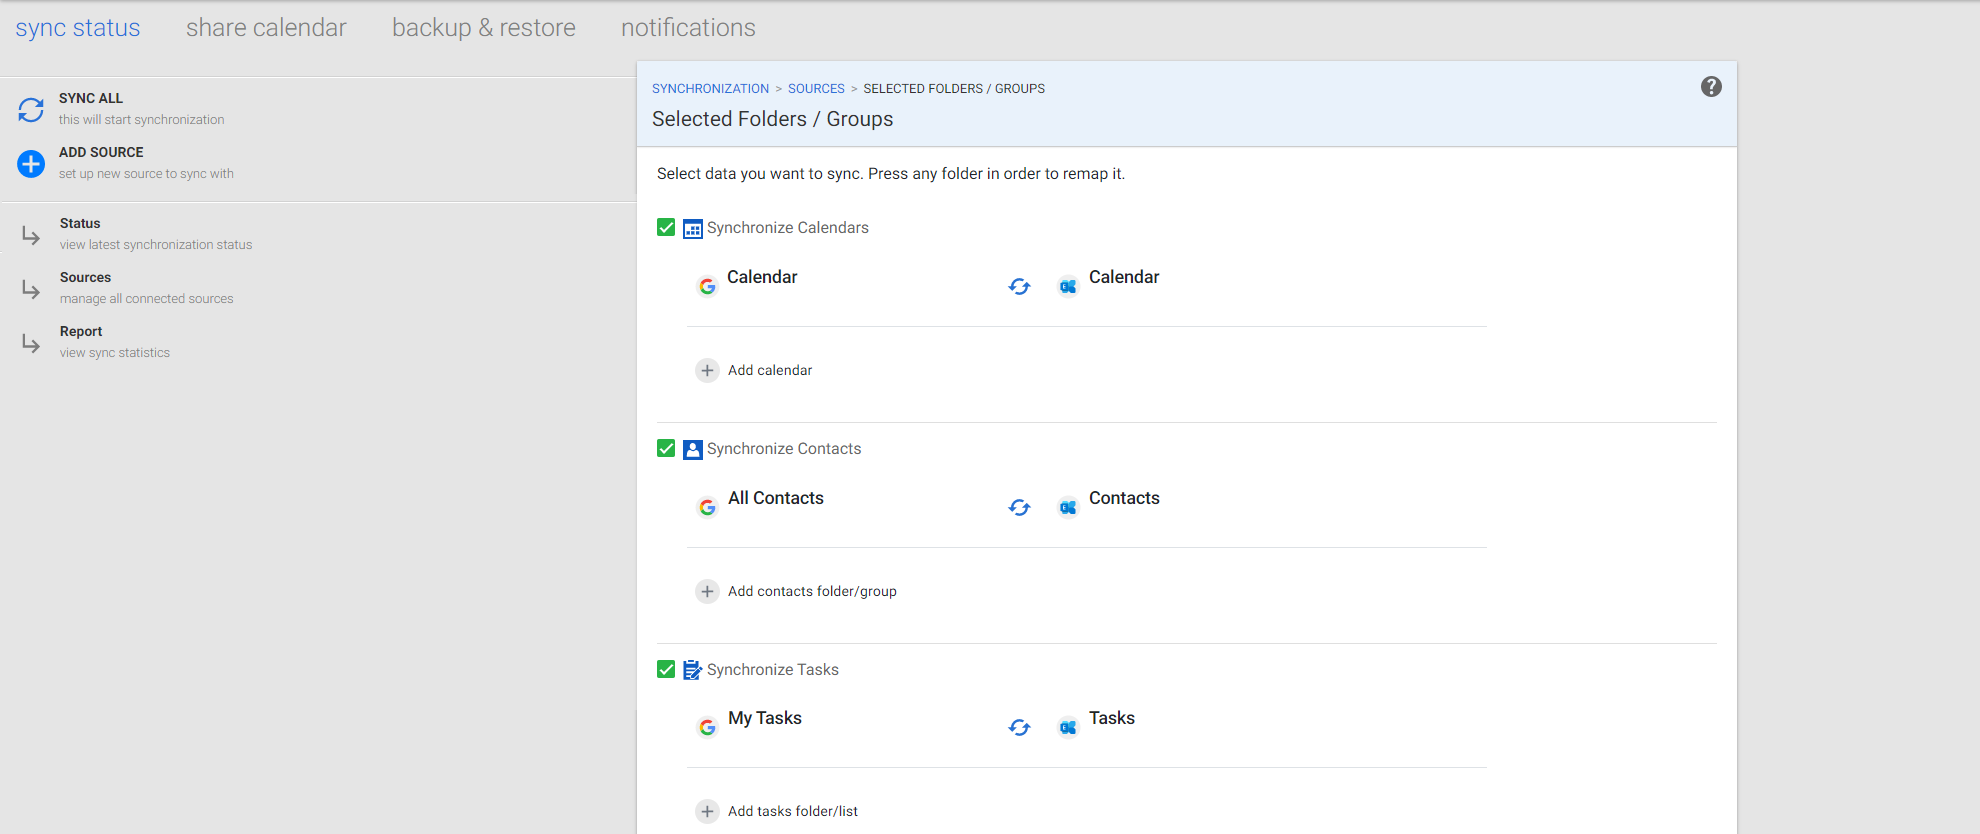Click the tasks icon next to Synchronize Tasks
This screenshot has width=1980, height=834.
(x=693, y=670)
